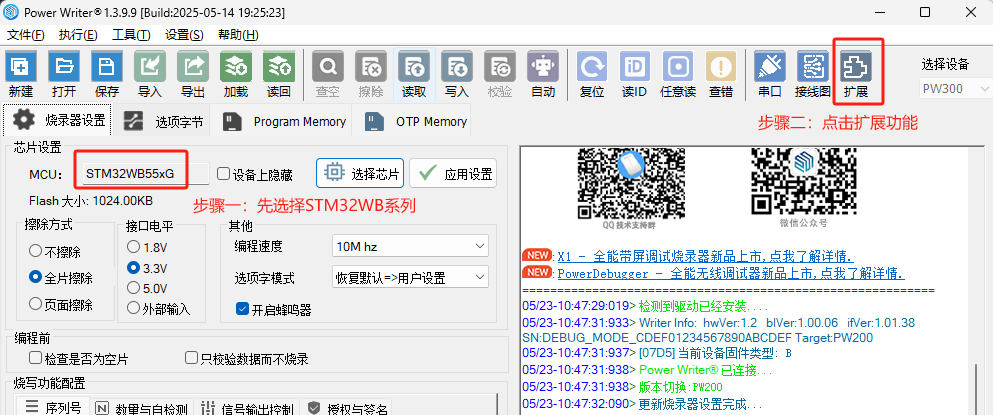
Task: Switch to the OTP Memory tab
Action: (x=410, y=121)
